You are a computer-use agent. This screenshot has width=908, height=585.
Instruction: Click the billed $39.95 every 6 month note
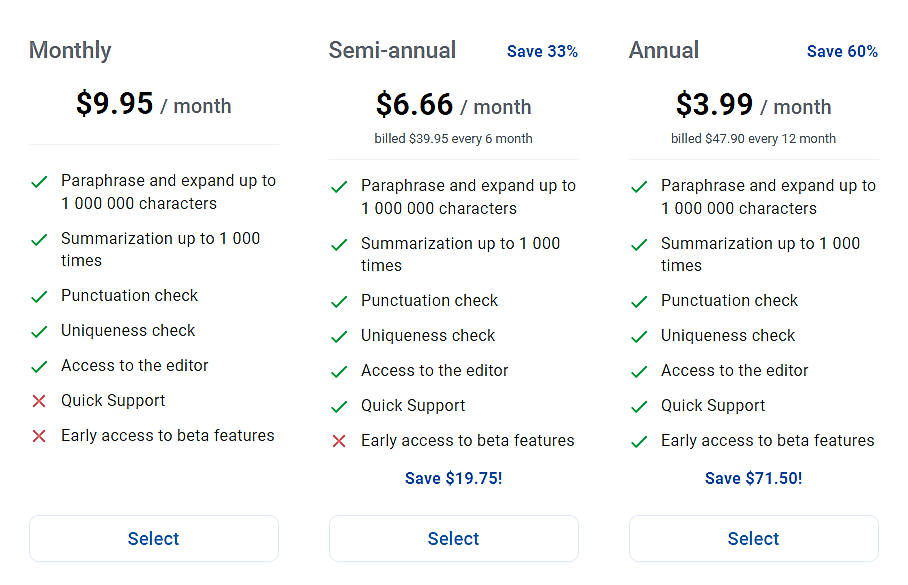point(453,138)
